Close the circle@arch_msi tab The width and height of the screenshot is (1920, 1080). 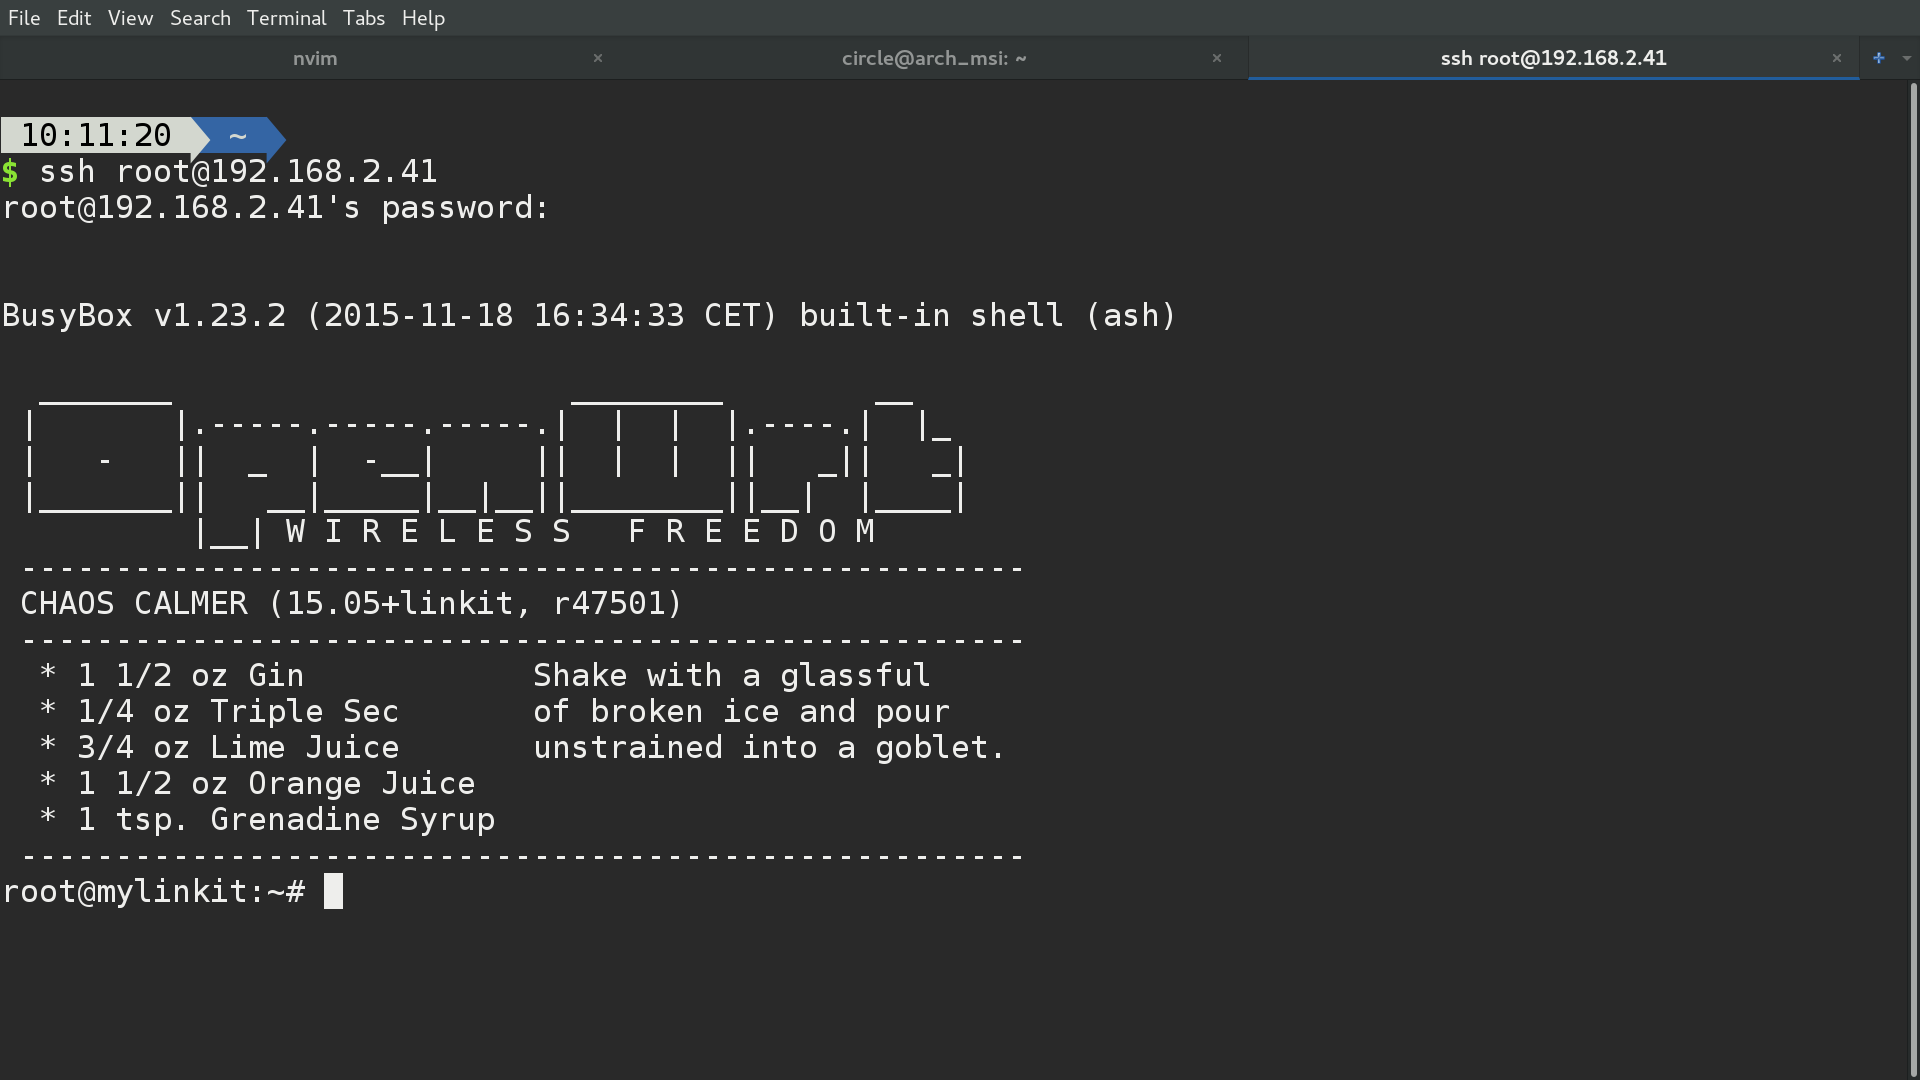tap(1217, 58)
